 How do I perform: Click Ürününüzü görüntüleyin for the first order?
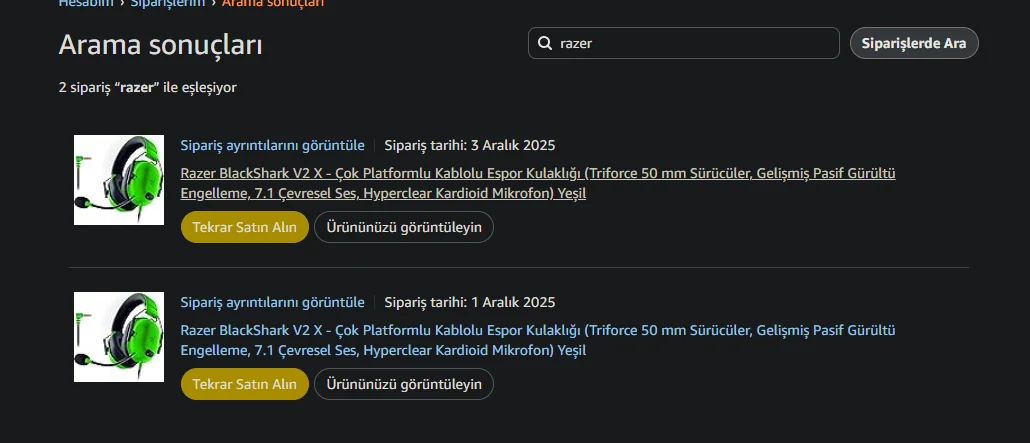point(404,227)
